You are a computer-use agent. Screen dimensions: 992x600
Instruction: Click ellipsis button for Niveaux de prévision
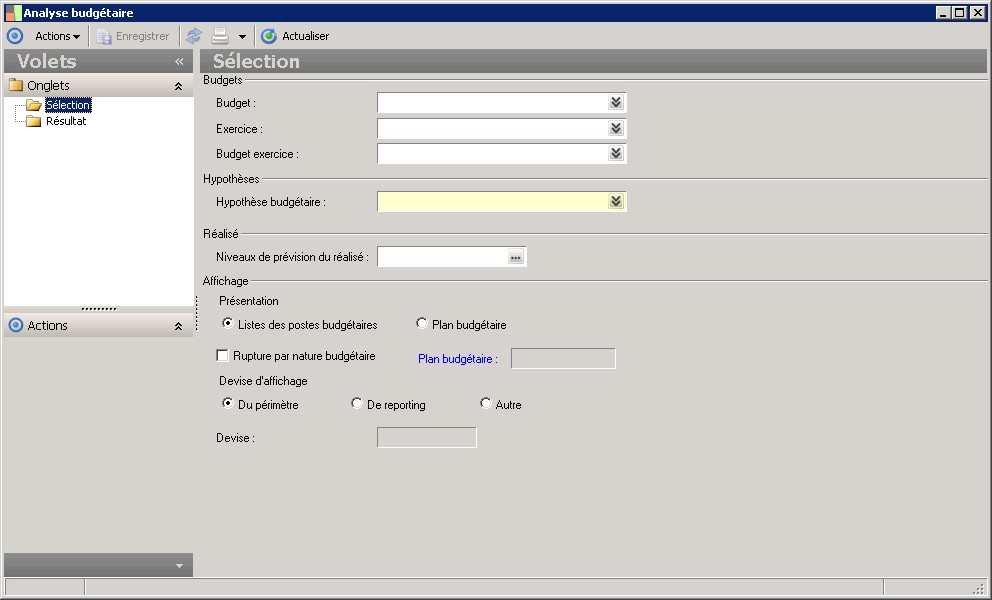pos(516,257)
